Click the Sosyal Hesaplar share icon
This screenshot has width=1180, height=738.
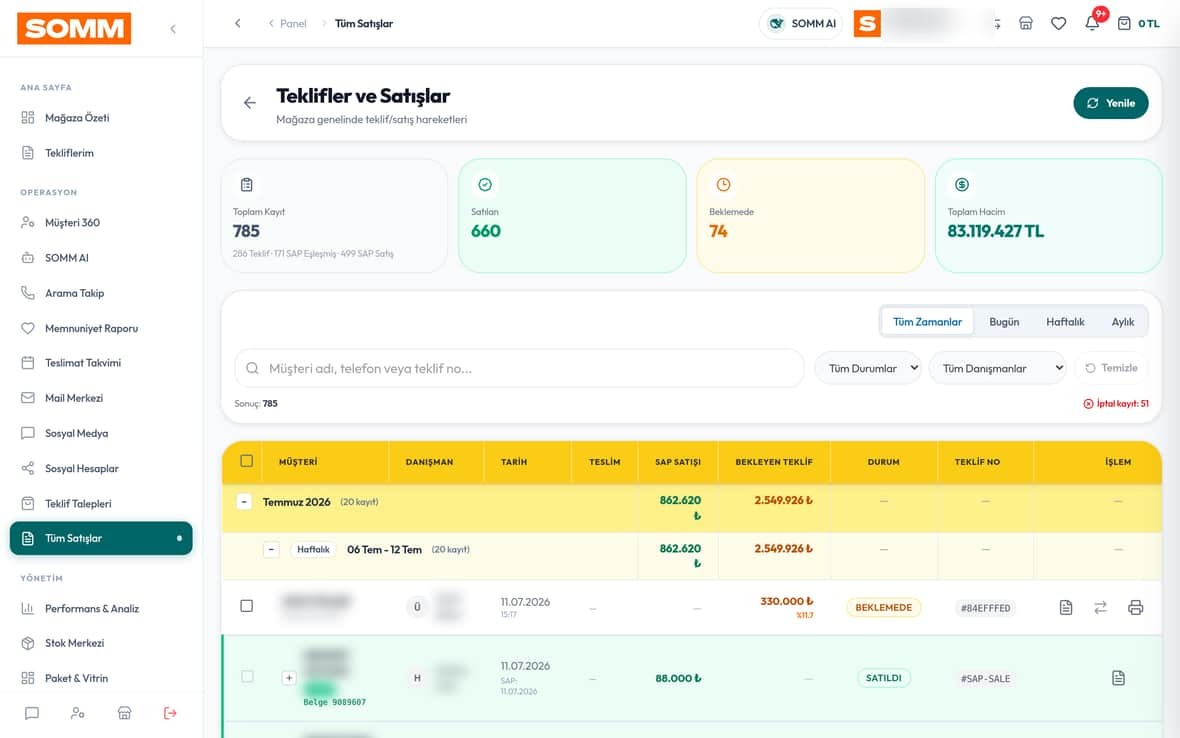[28, 468]
